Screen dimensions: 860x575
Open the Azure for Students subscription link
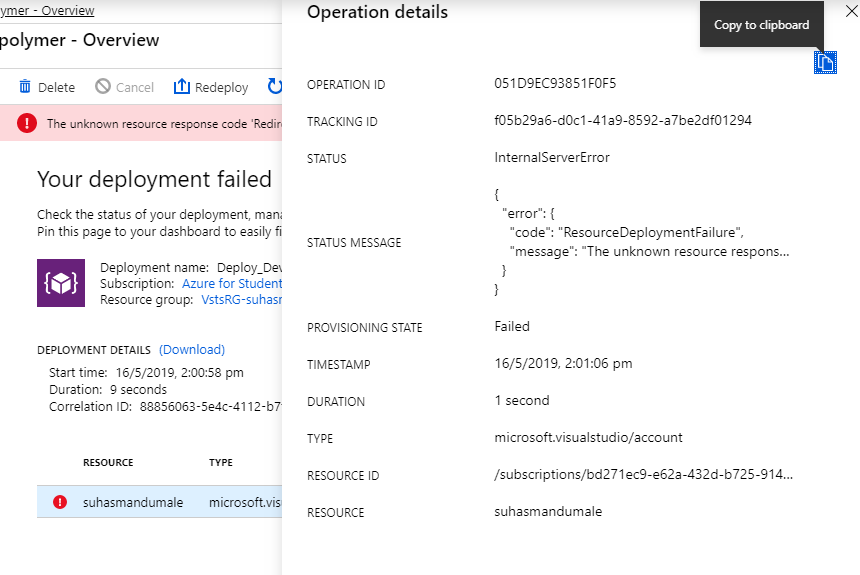(232, 284)
